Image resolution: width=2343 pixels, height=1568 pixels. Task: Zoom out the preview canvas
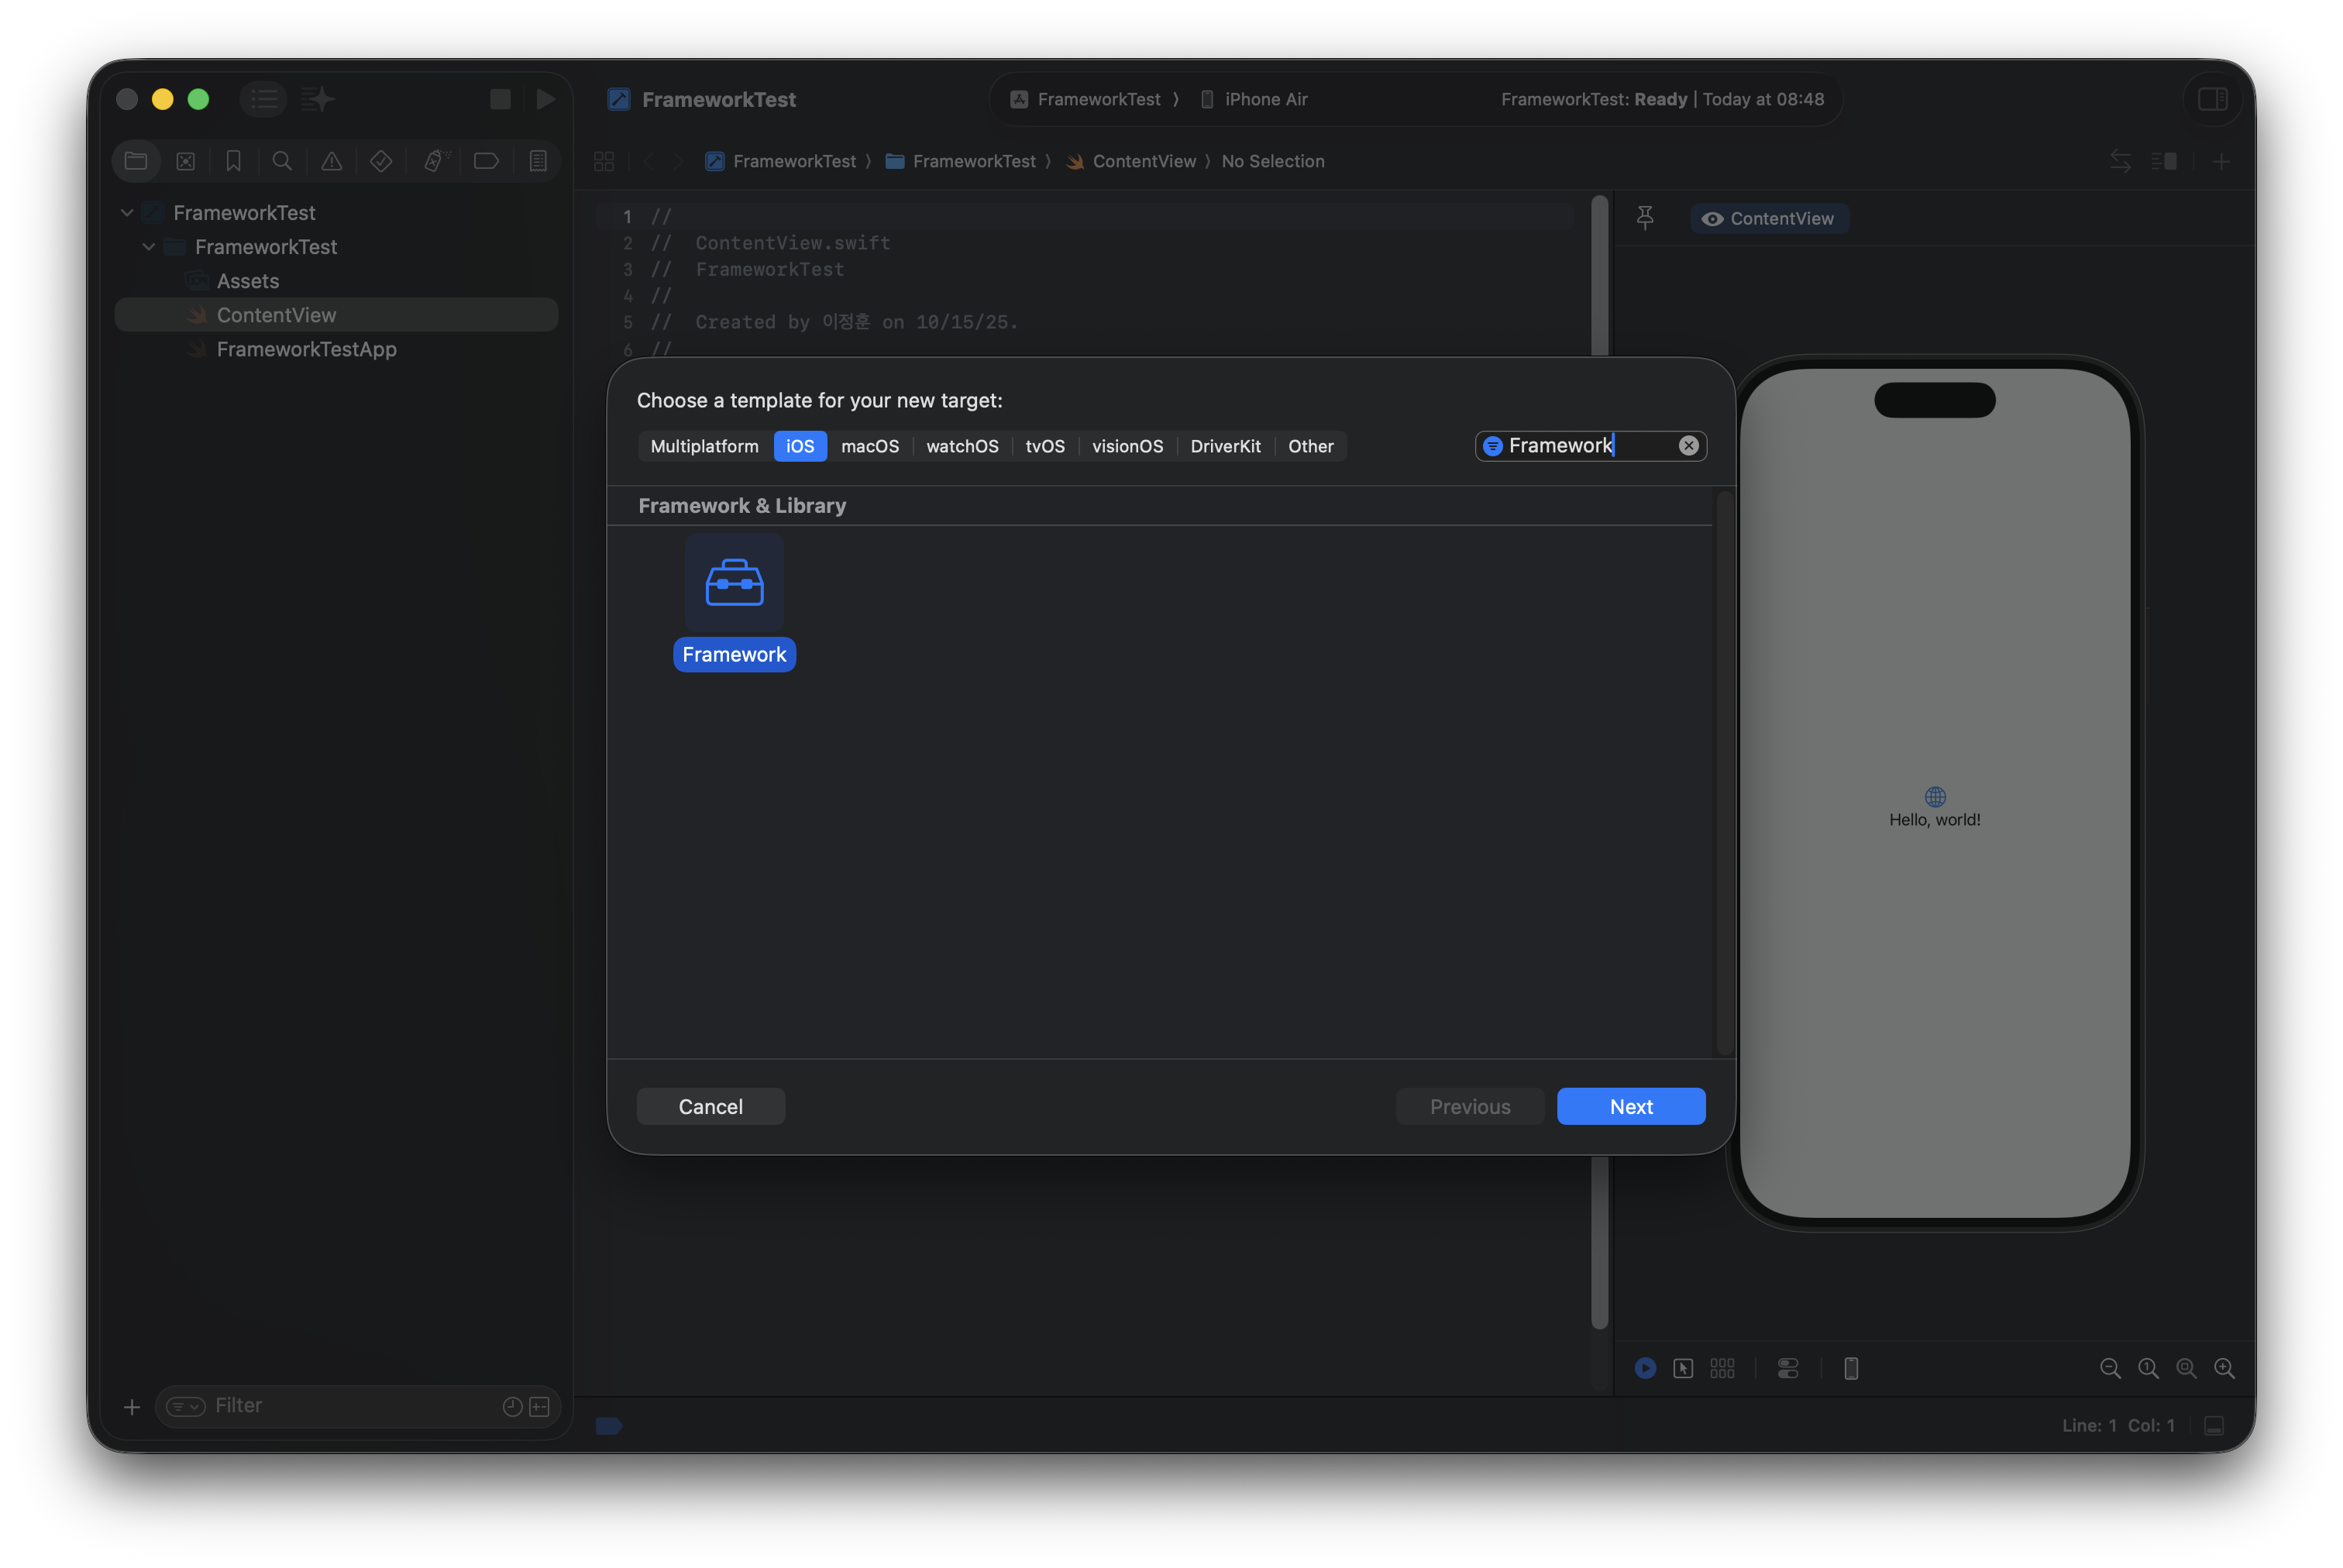pyautogui.click(x=2110, y=1368)
